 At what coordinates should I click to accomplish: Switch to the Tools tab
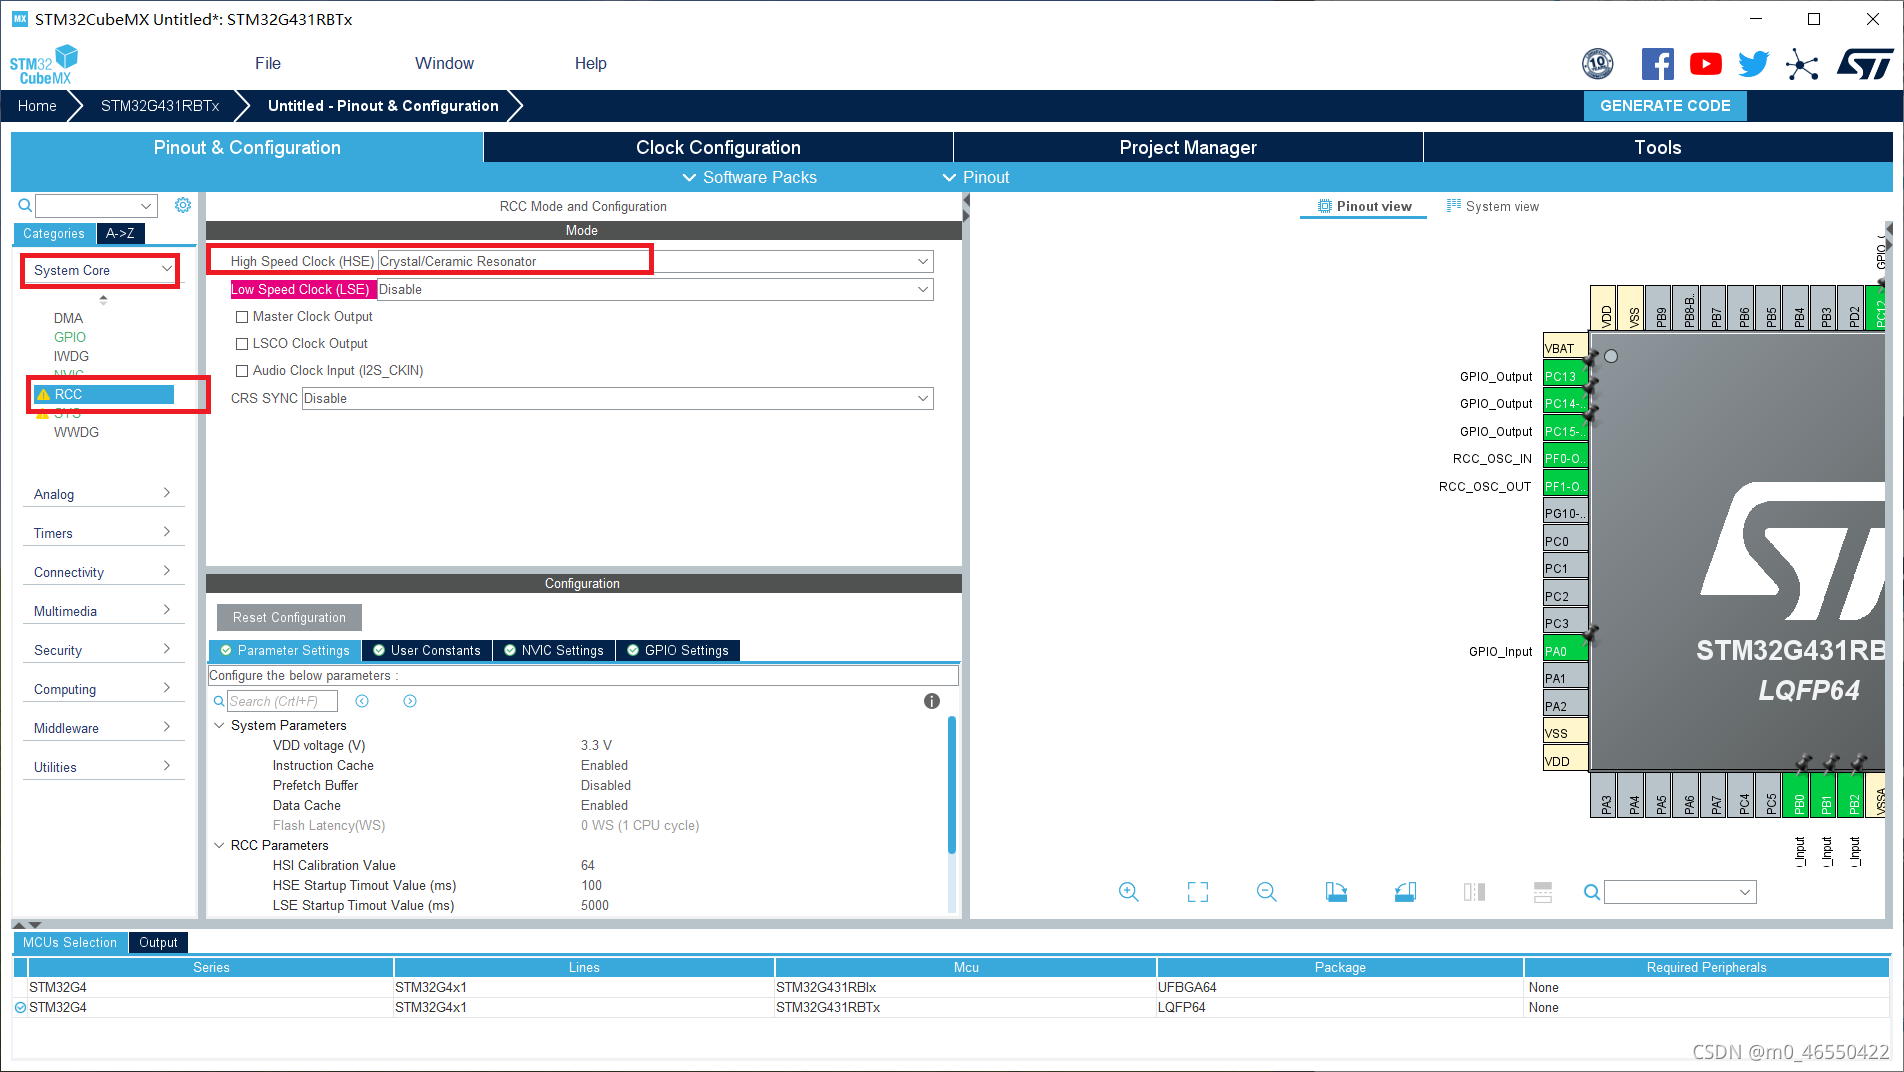click(1658, 147)
